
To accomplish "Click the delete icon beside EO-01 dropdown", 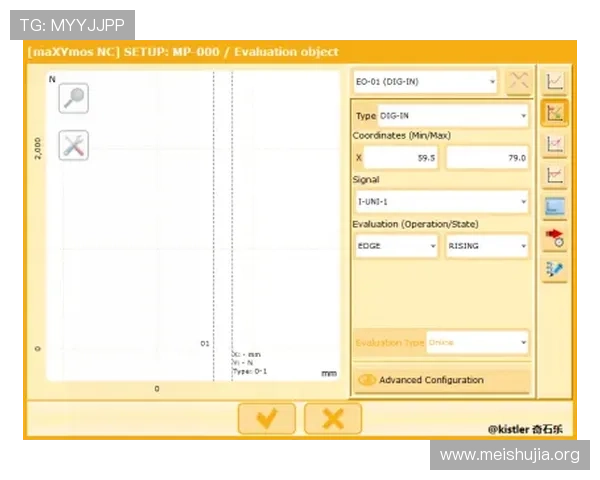I will (518, 81).
